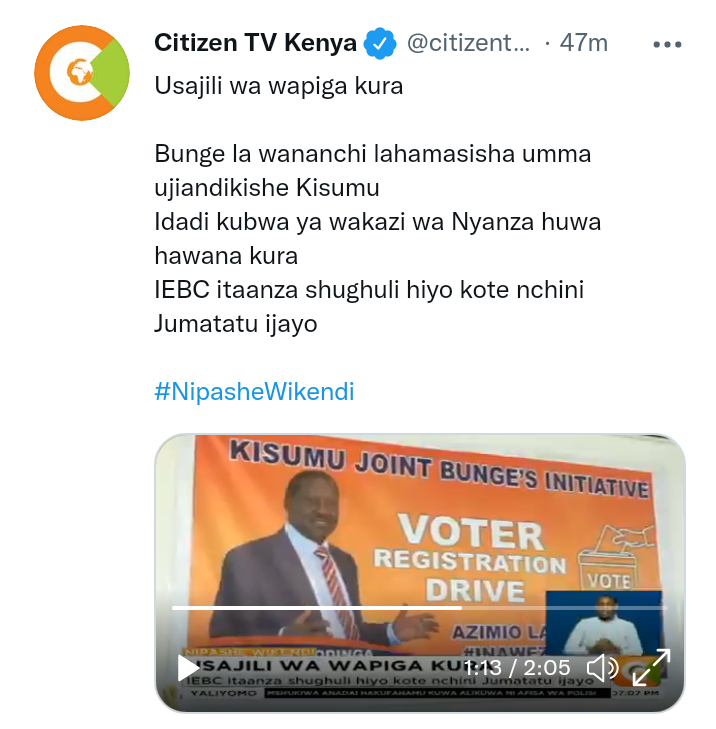Click the end of the video progress track

[665, 608]
